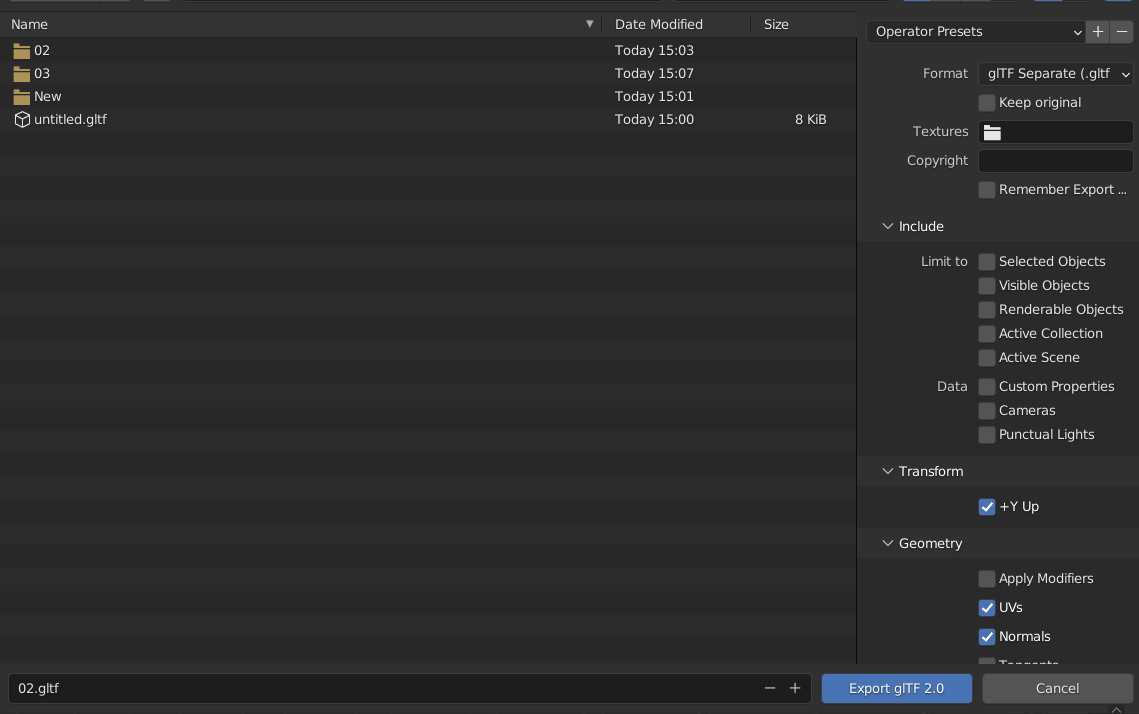1139x714 pixels.
Task: Increment the filename number
Action: [795, 688]
